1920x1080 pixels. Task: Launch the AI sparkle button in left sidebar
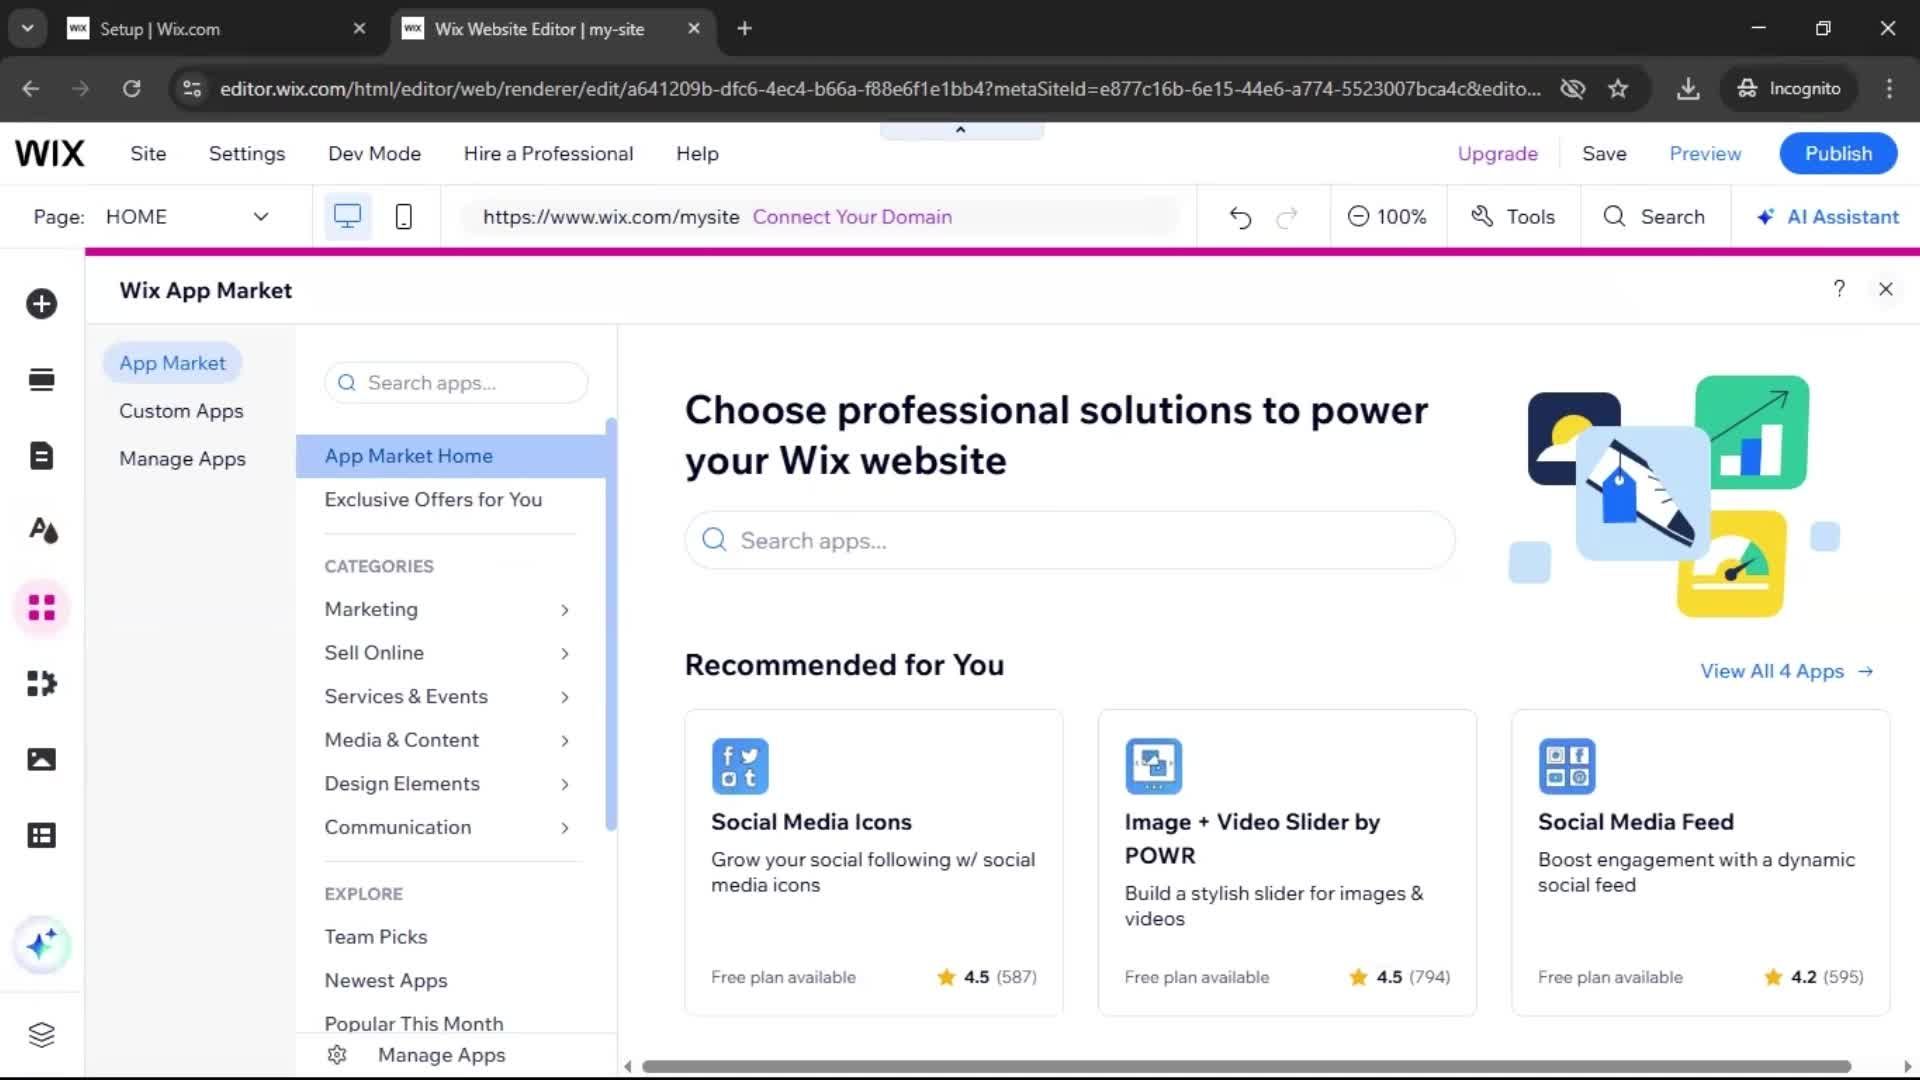[x=41, y=945]
